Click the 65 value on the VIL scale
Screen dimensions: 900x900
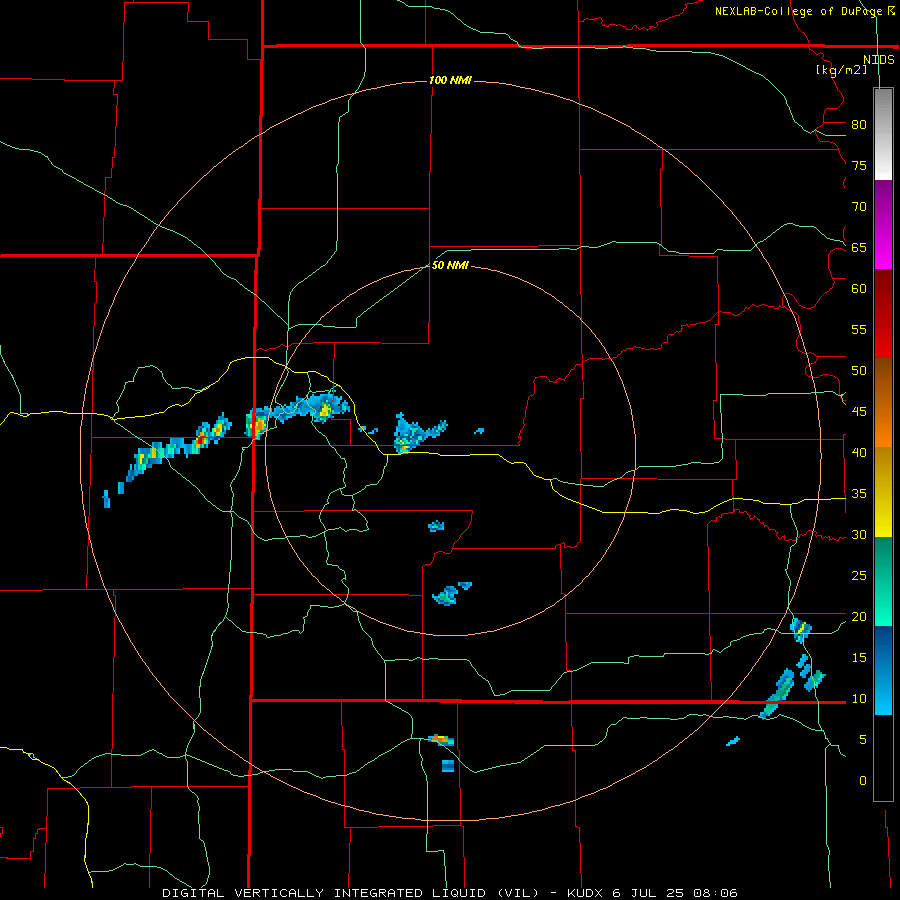[x=859, y=247]
